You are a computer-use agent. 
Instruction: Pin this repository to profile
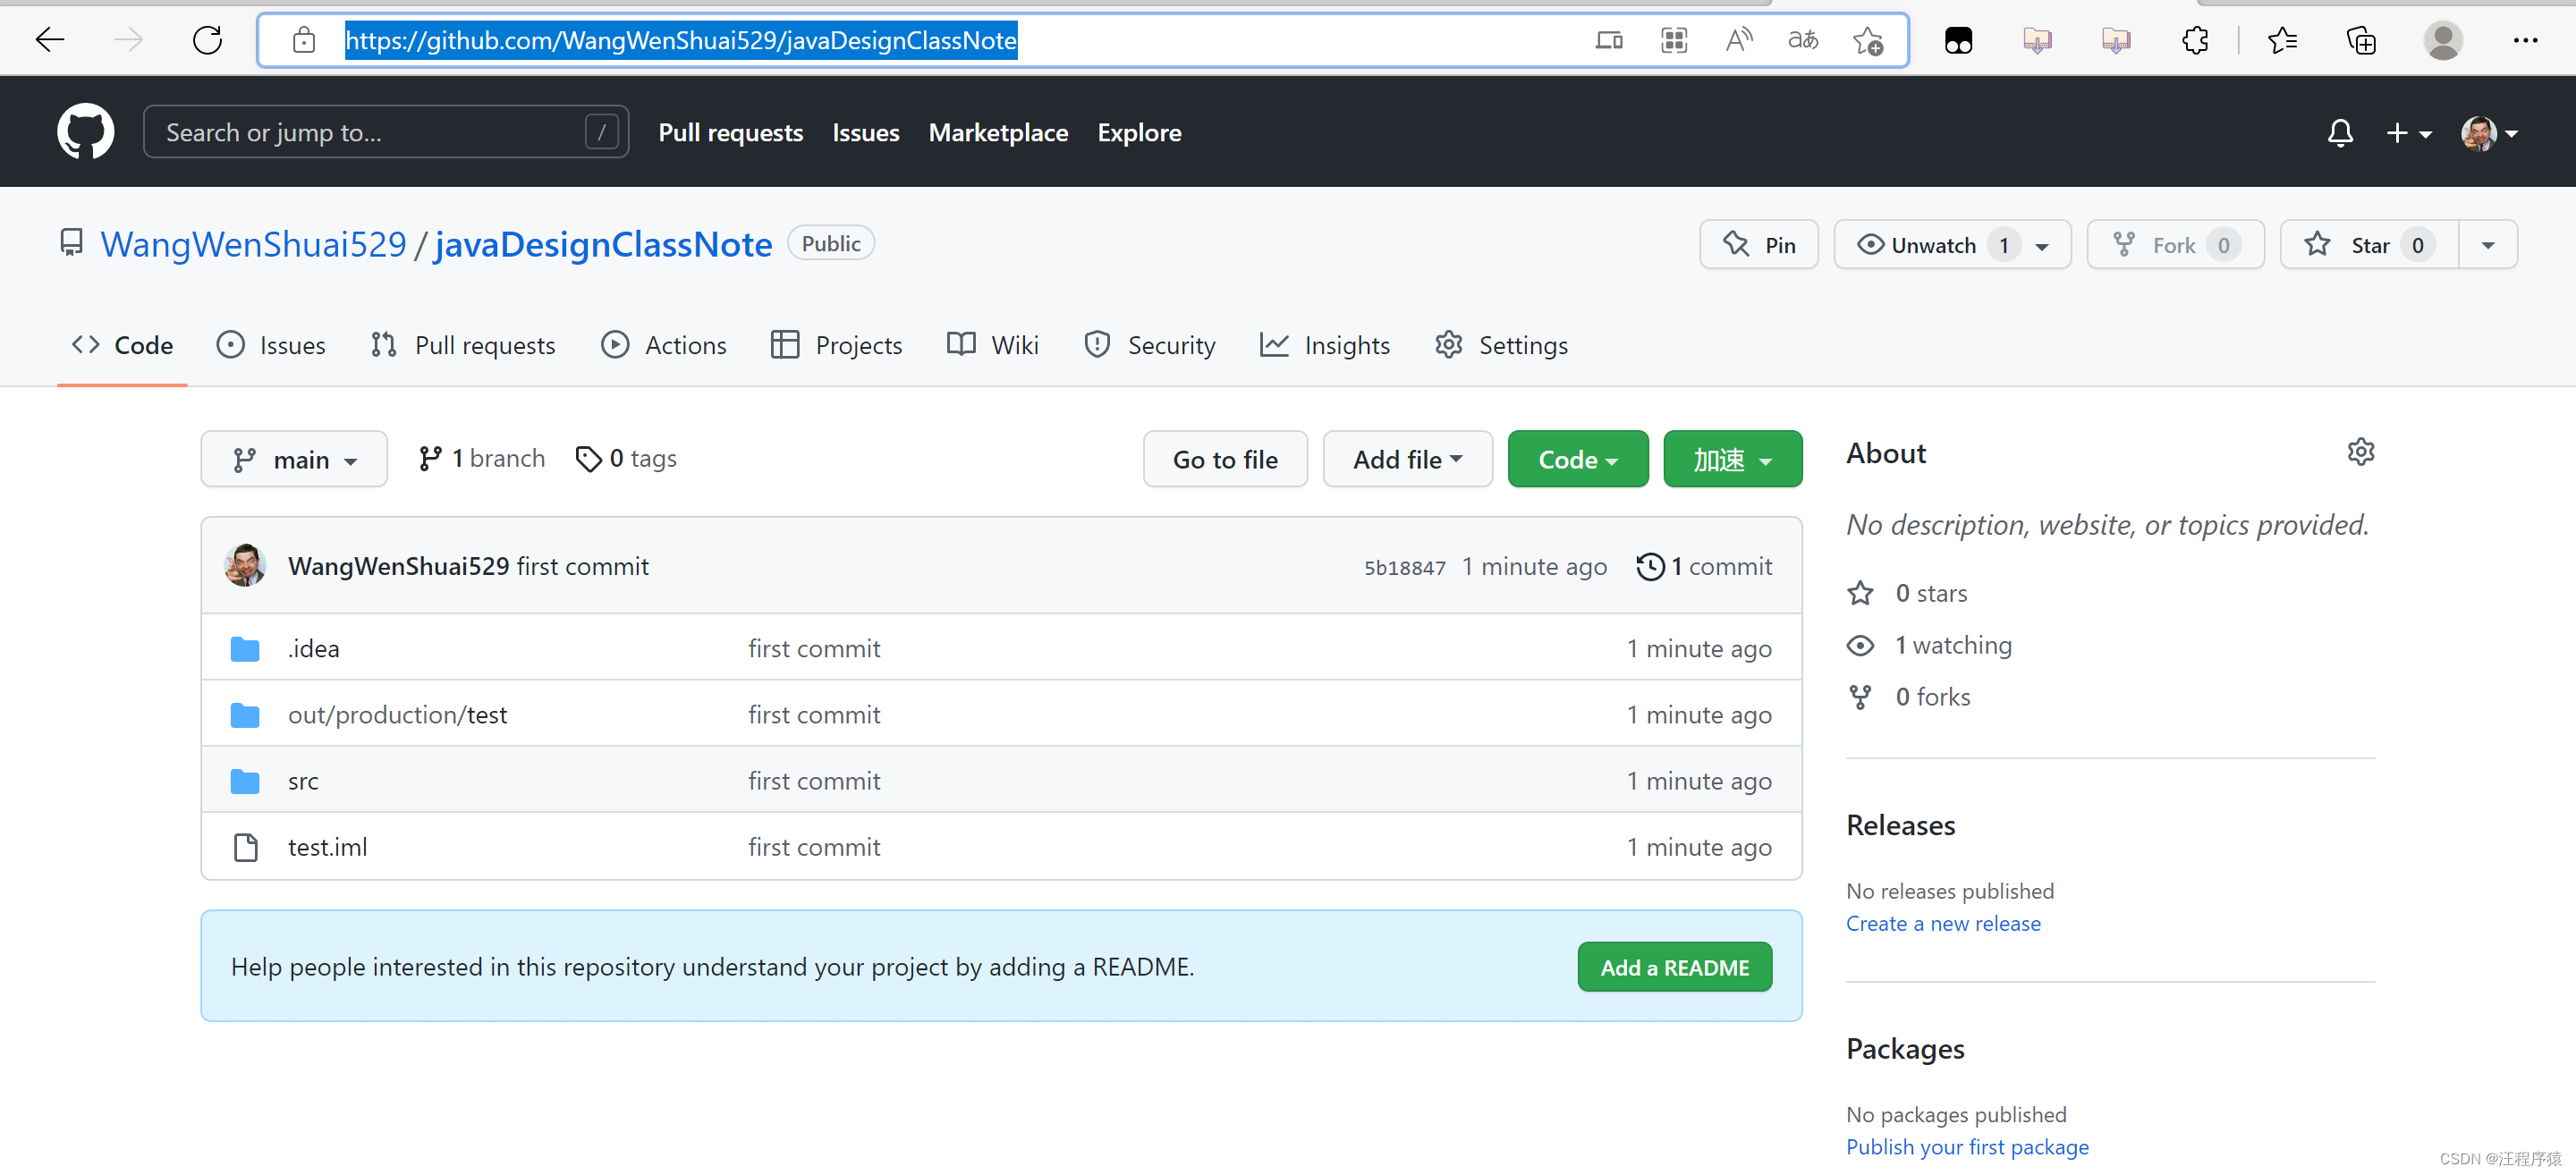[1759, 245]
